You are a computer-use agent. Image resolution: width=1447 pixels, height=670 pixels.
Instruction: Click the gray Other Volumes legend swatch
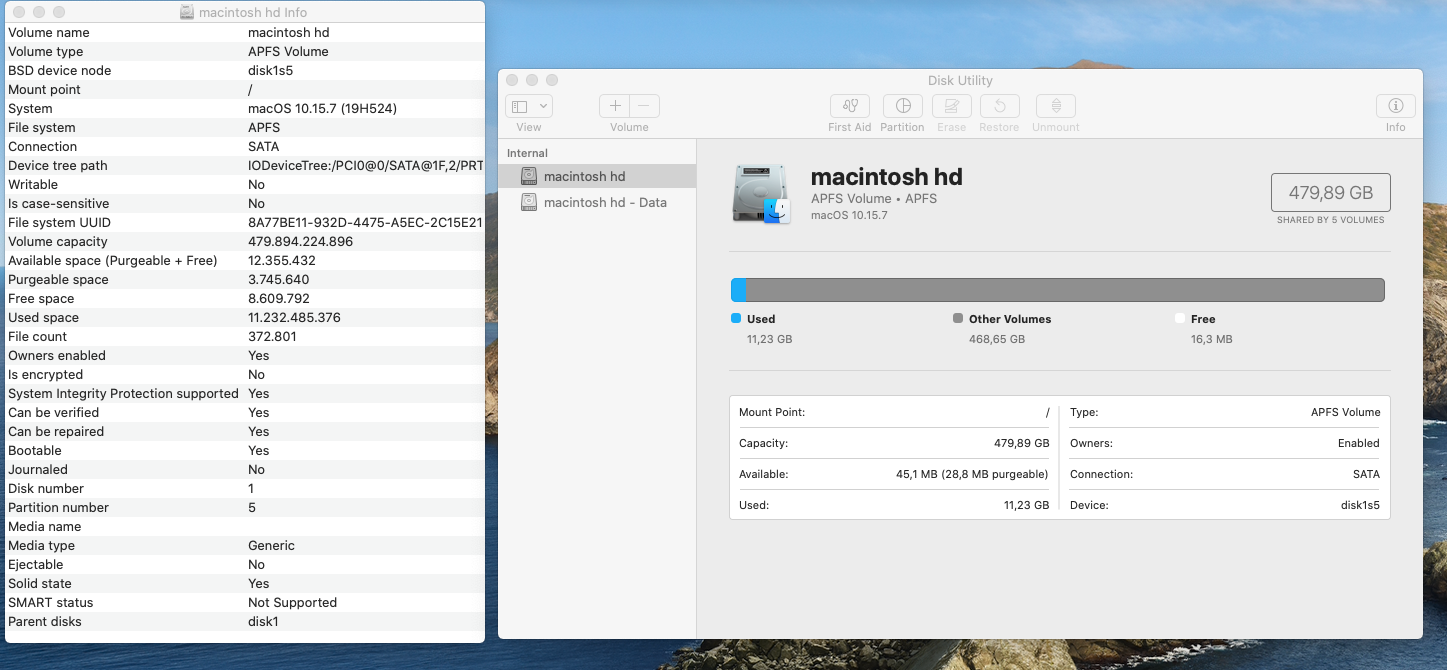point(958,318)
